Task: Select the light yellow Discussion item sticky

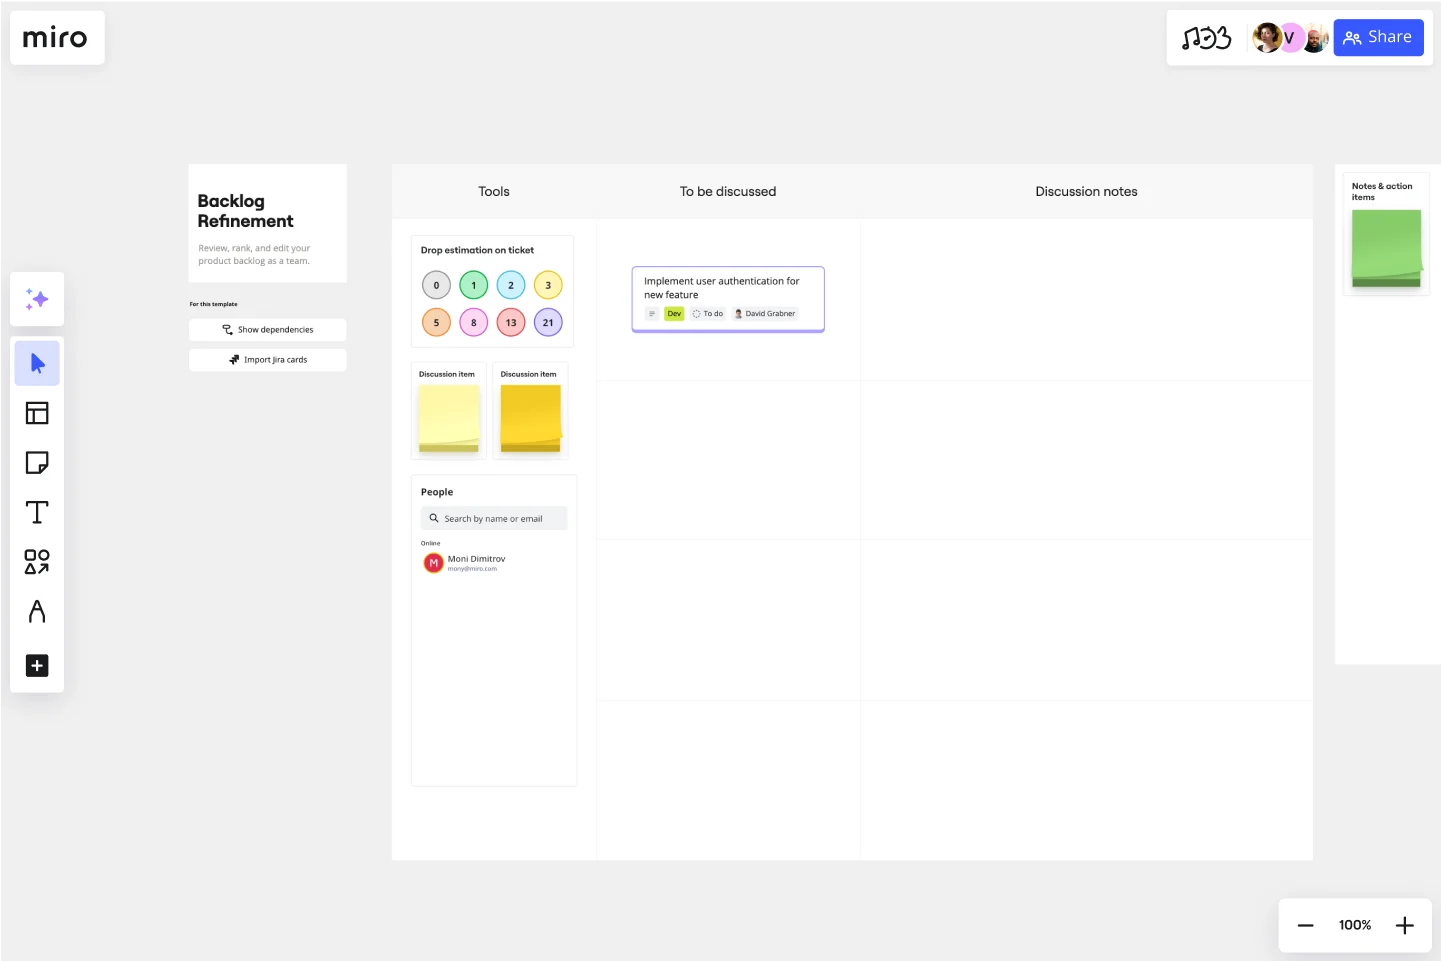Action: tap(449, 418)
